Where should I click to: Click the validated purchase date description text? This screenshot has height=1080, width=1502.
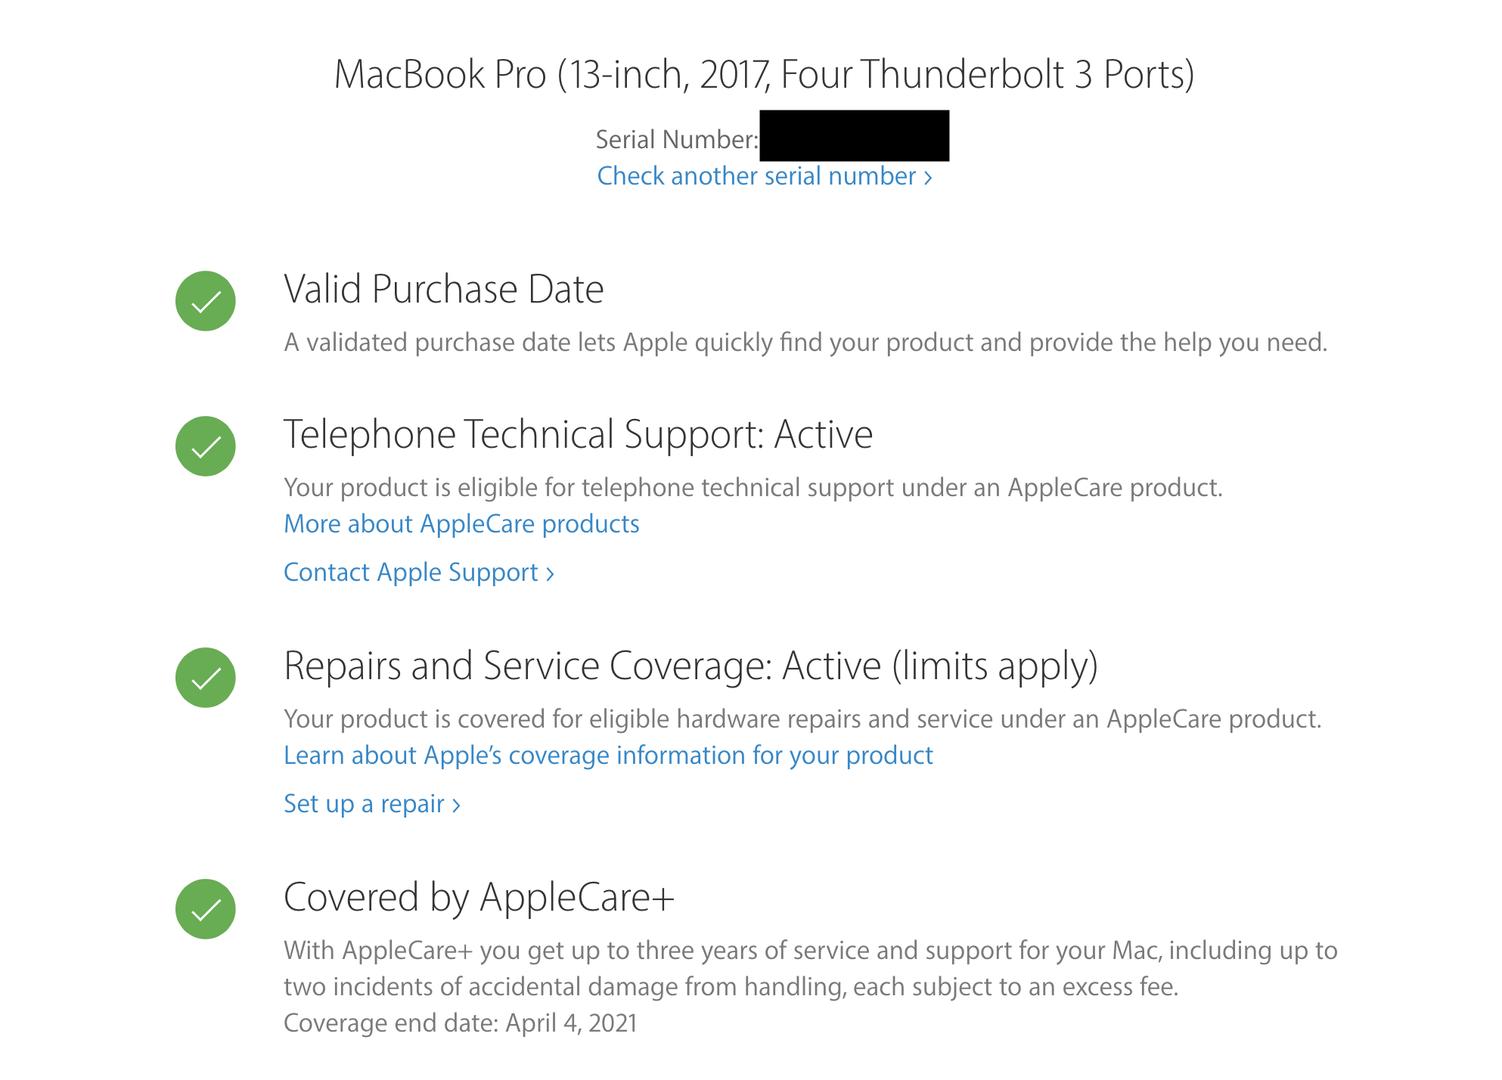[x=806, y=343]
